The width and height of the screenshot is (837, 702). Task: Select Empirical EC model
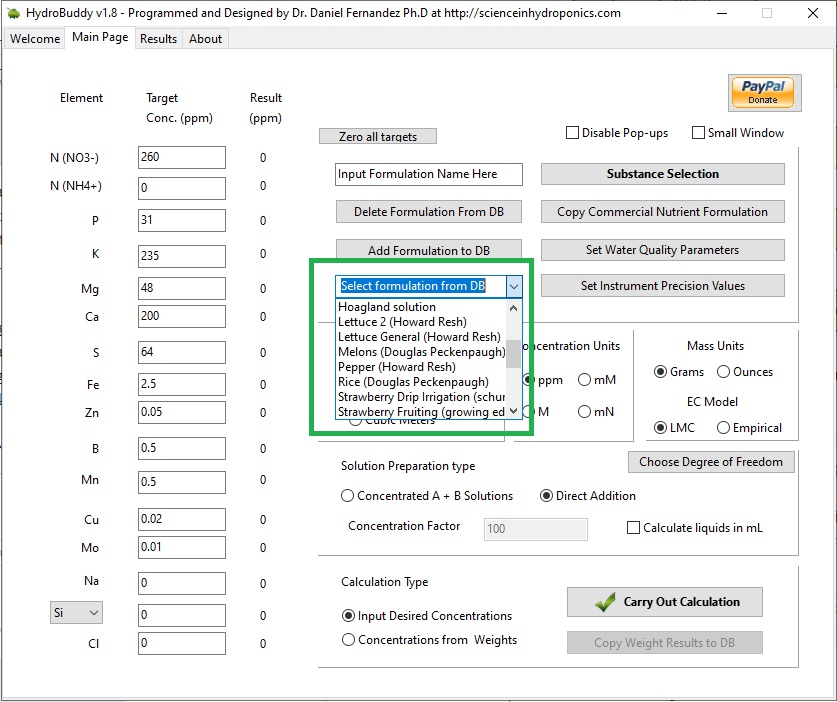[723, 428]
